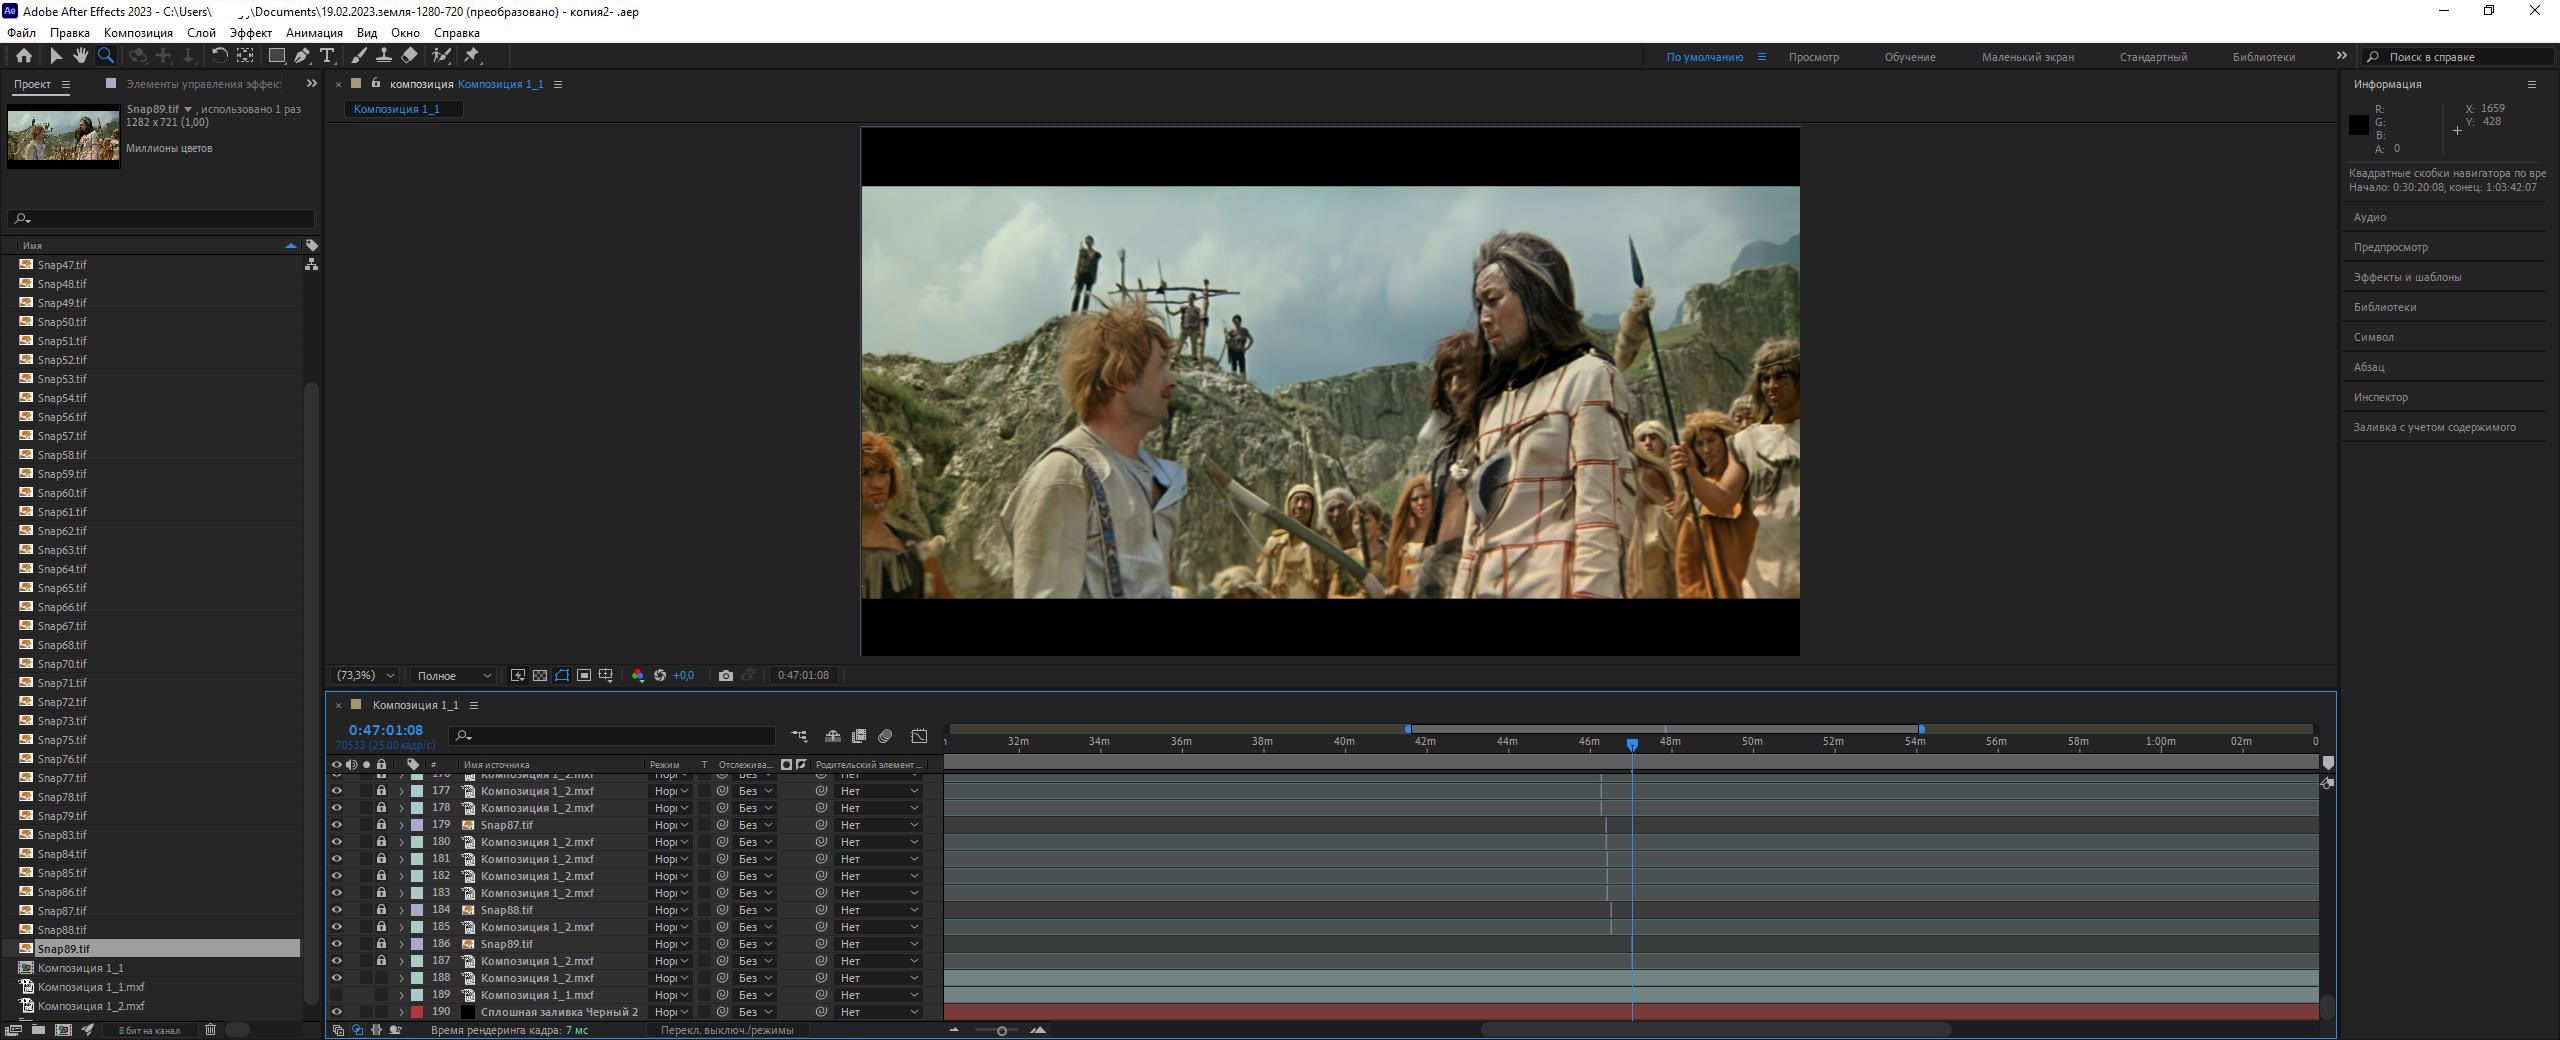Click the delete trash icon in Project panel

pyautogui.click(x=210, y=1029)
